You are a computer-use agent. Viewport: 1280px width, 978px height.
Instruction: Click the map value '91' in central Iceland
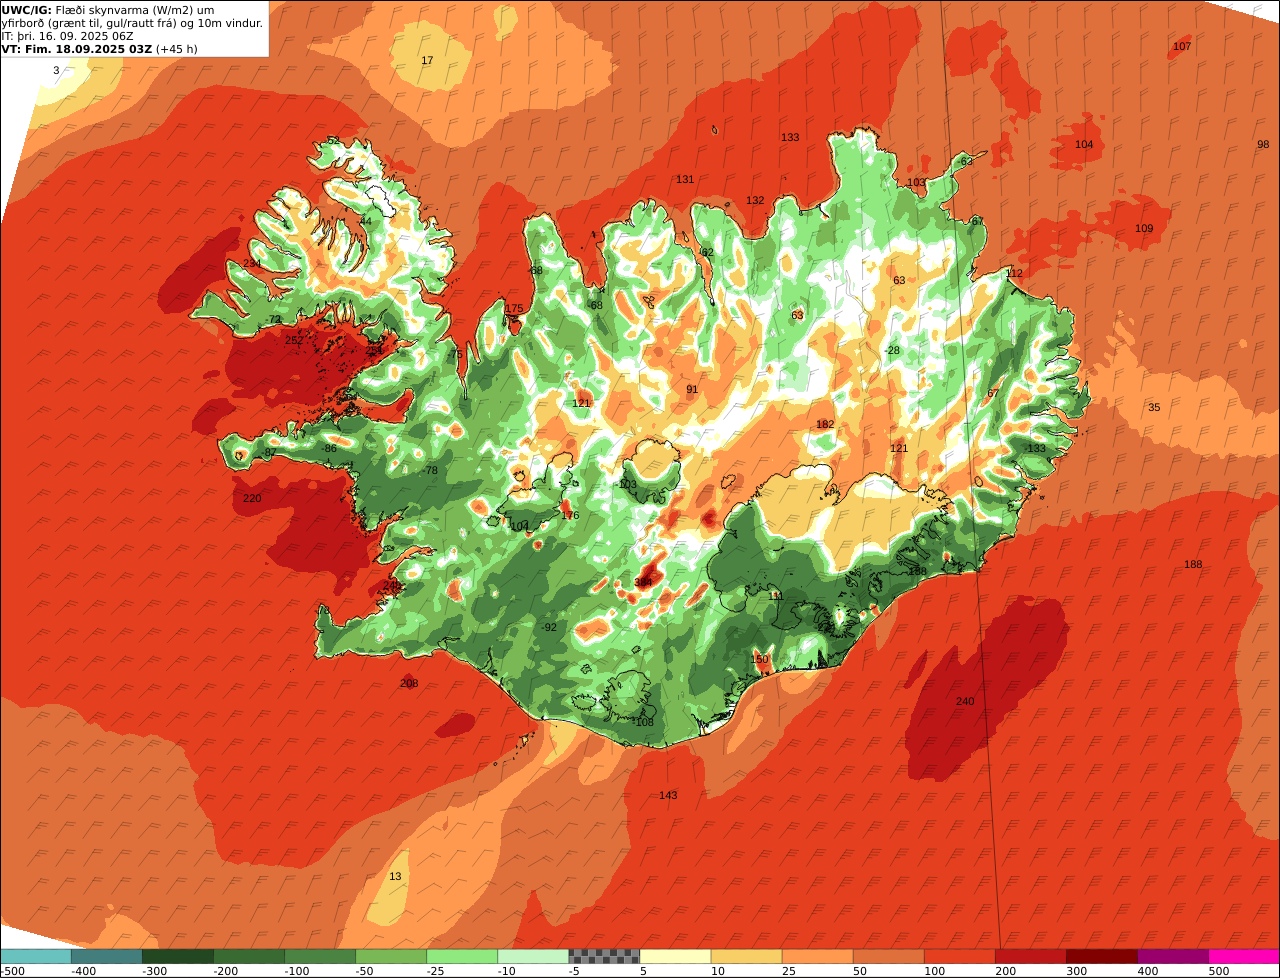[692, 389]
